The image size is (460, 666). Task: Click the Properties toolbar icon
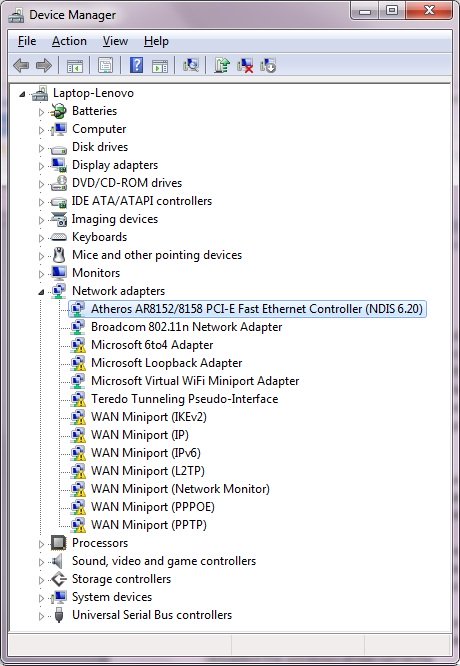(105, 65)
